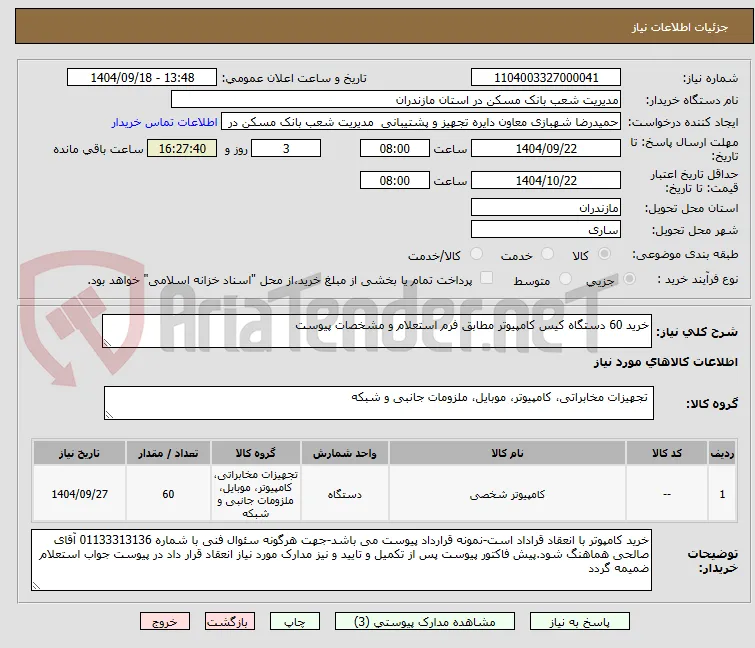Screen dimensions: 755x648
Task: Click the دستگاه unit cell
Action: pyautogui.click(x=345, y=494)
